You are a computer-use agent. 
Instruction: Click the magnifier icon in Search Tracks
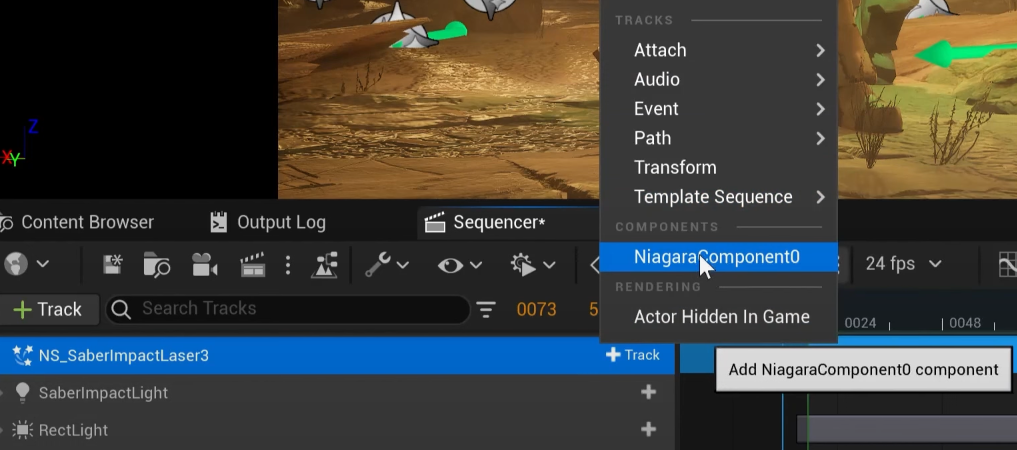pos(121,309)
